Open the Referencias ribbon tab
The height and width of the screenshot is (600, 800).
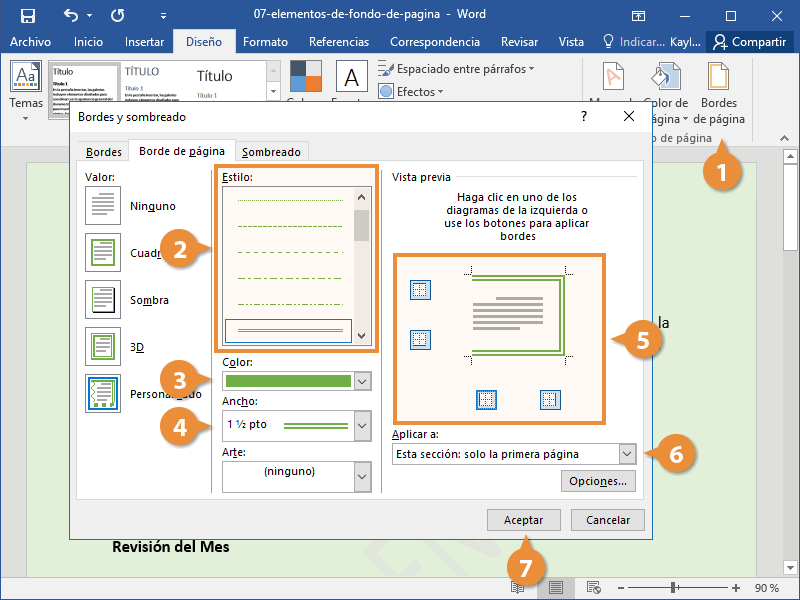(x=338, y=42)
